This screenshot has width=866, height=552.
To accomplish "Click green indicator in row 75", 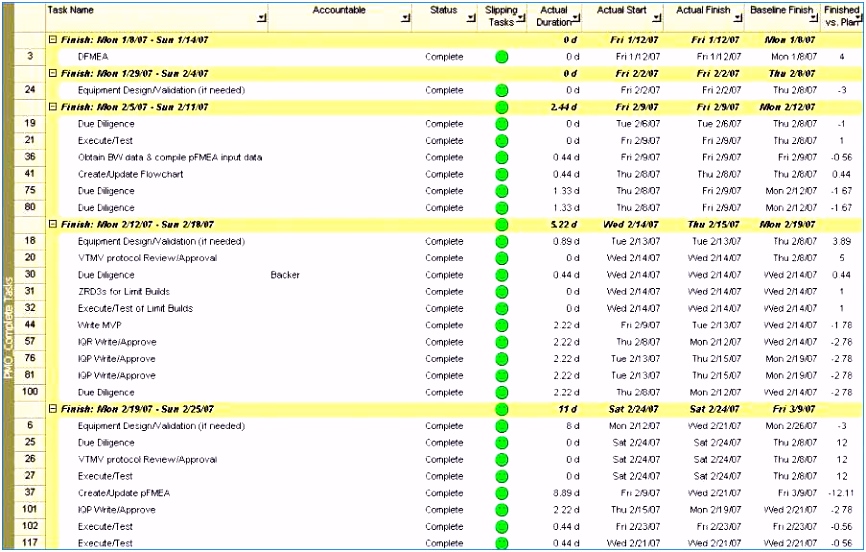I will pos(501,191).
